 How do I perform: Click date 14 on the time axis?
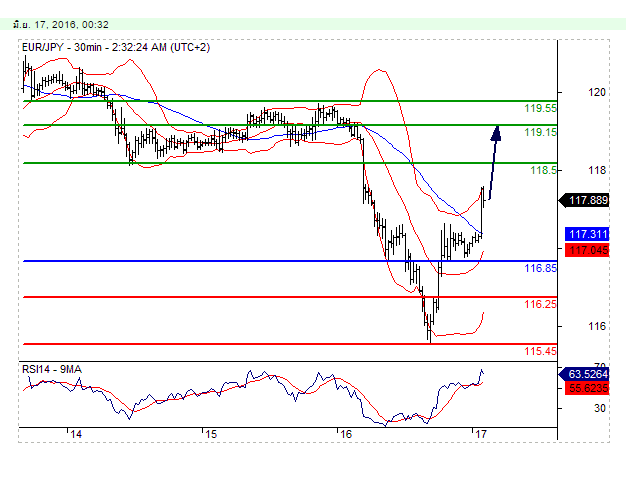pyautogui.click(x=75, y=435)
